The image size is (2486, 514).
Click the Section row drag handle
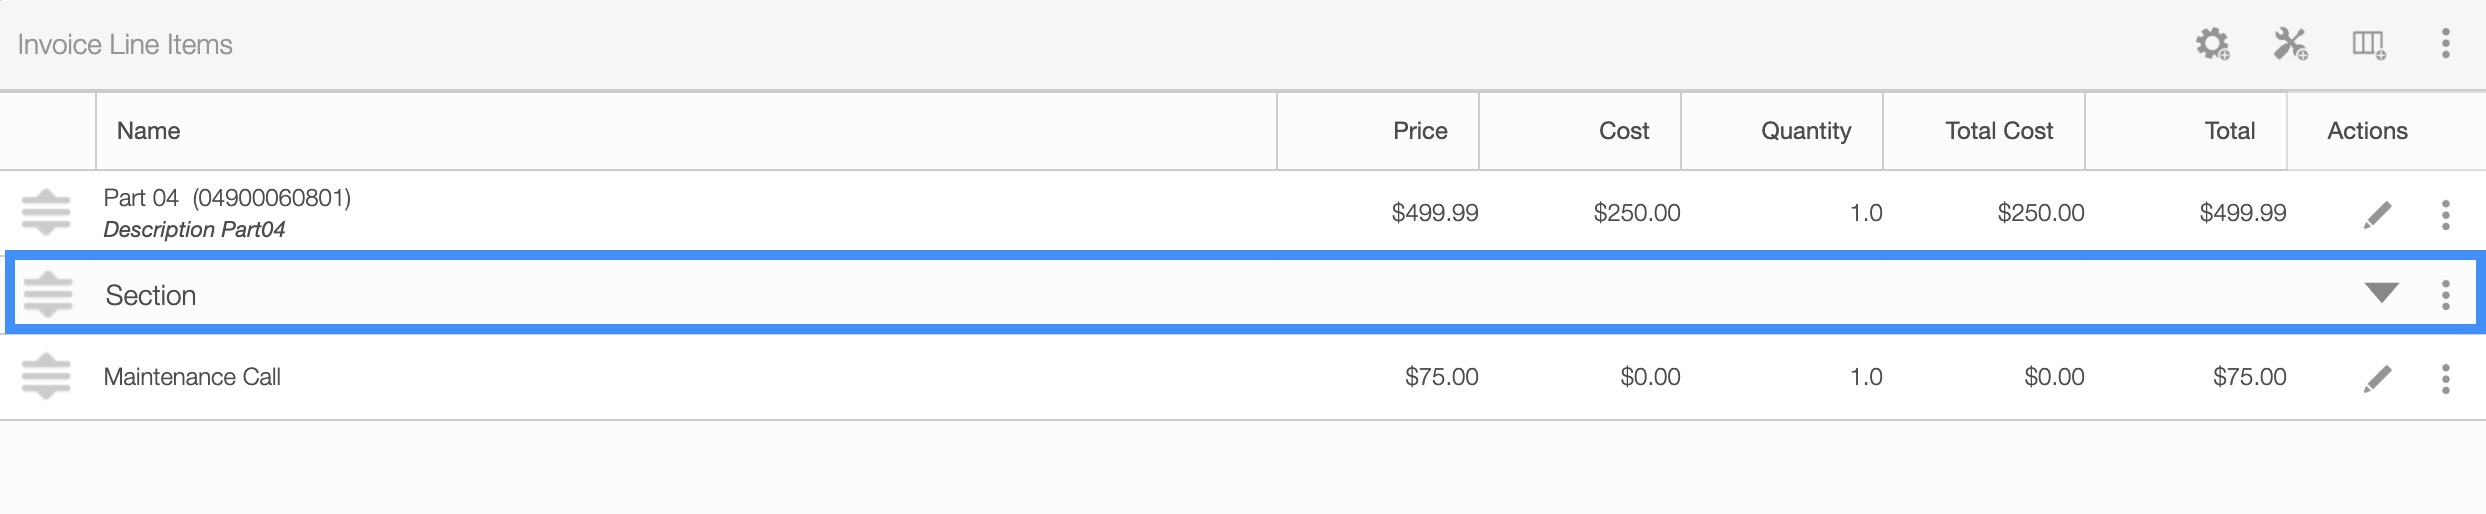coord(48,294)
